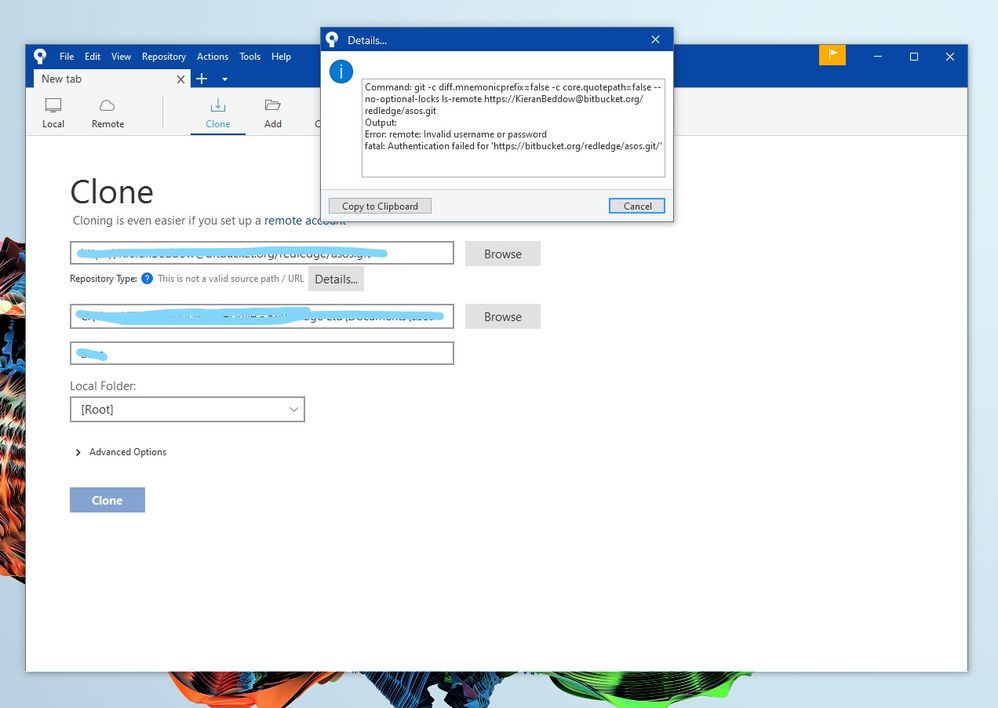Open the Tools menu
Screen dimensions: 998x708
[x=250, y=57]
